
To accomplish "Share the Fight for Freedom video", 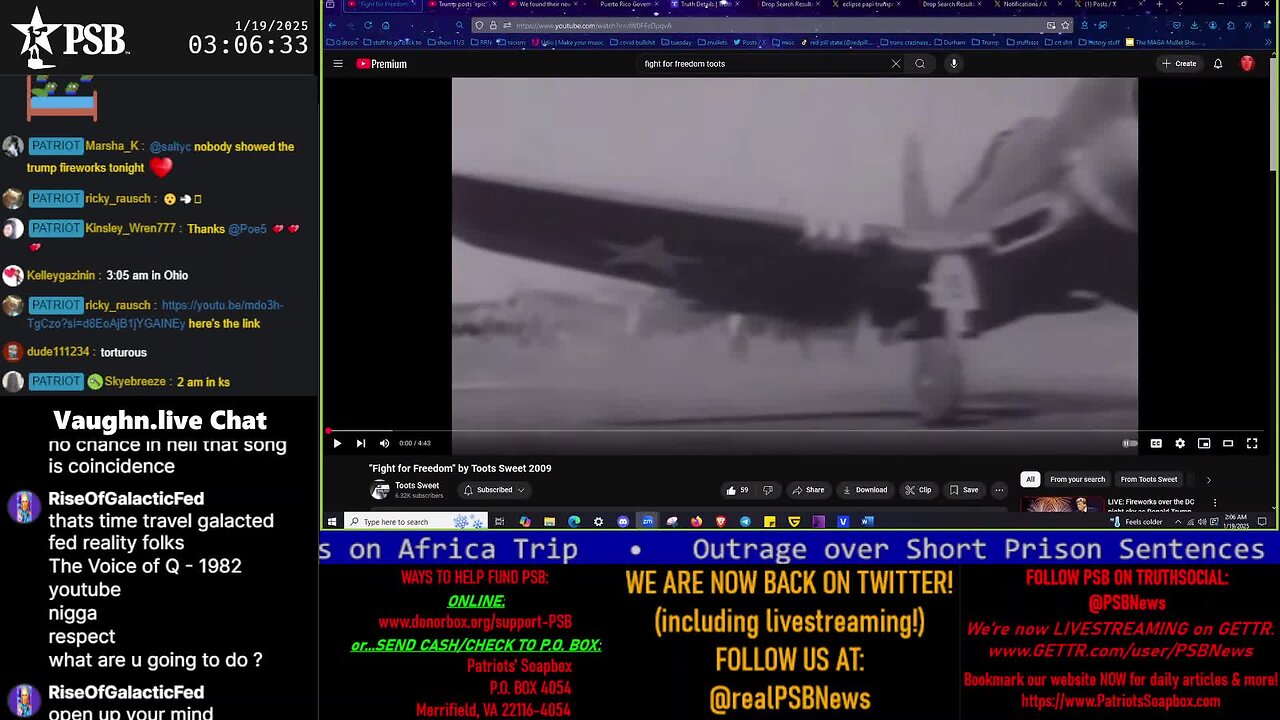I will tap(808, 490).
